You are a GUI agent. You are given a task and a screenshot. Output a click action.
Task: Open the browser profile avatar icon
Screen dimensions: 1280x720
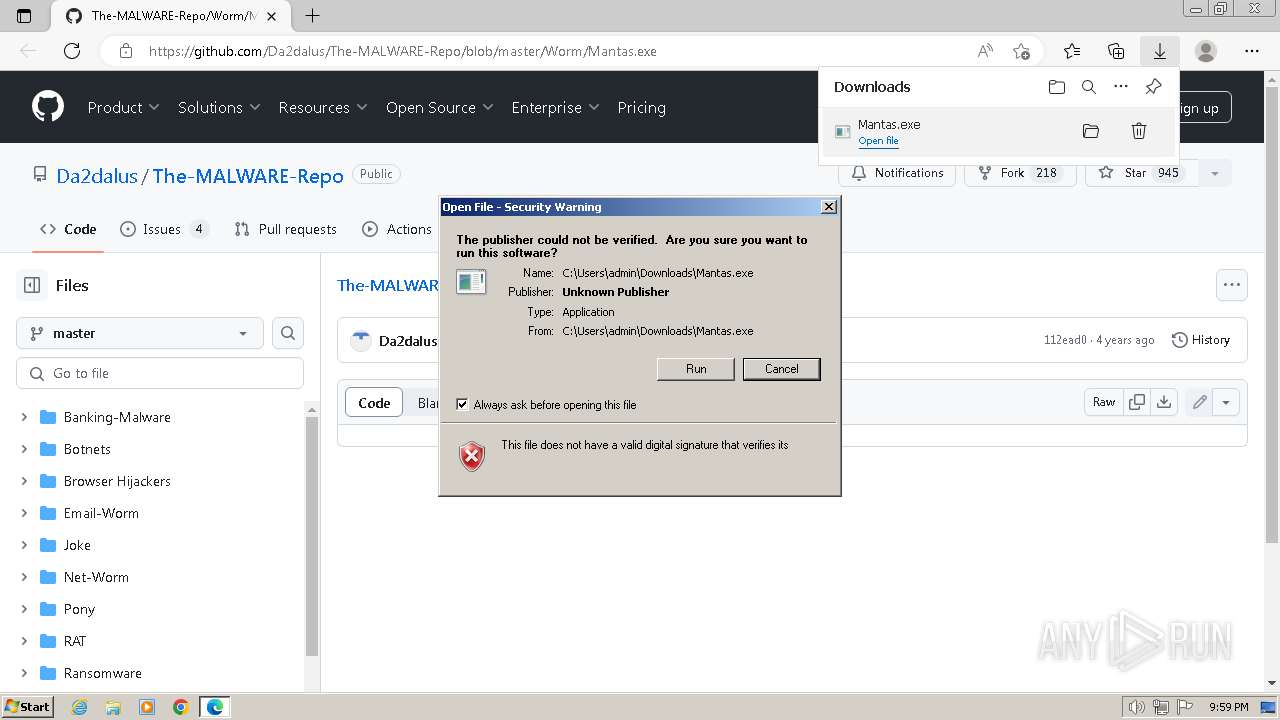(1206, 51)
